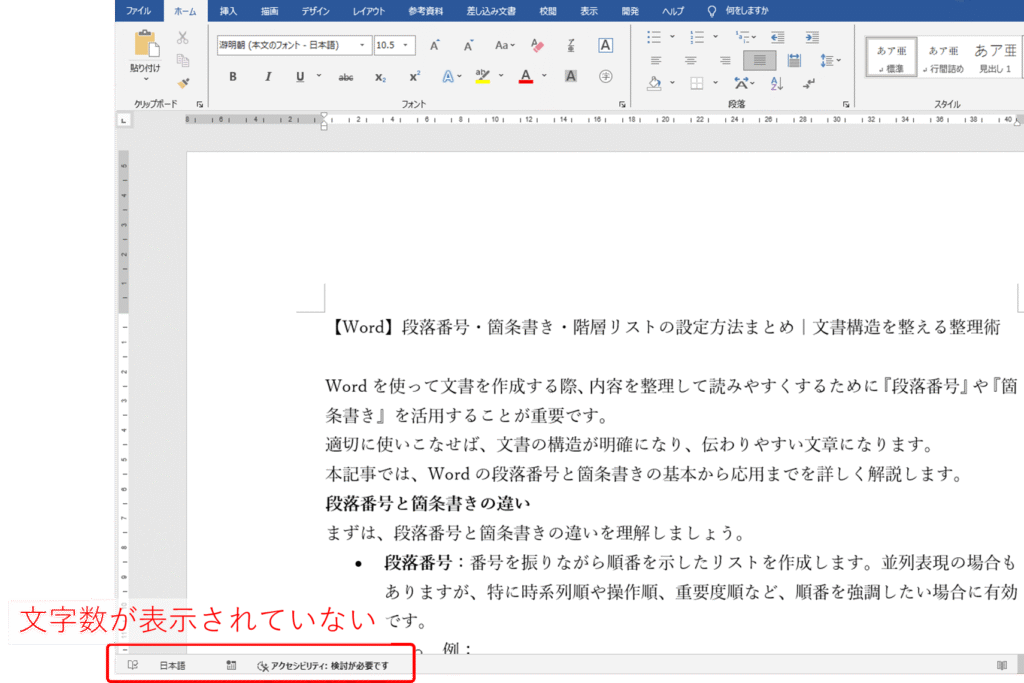Apply character border with the boxed A icon

[605, 45]
